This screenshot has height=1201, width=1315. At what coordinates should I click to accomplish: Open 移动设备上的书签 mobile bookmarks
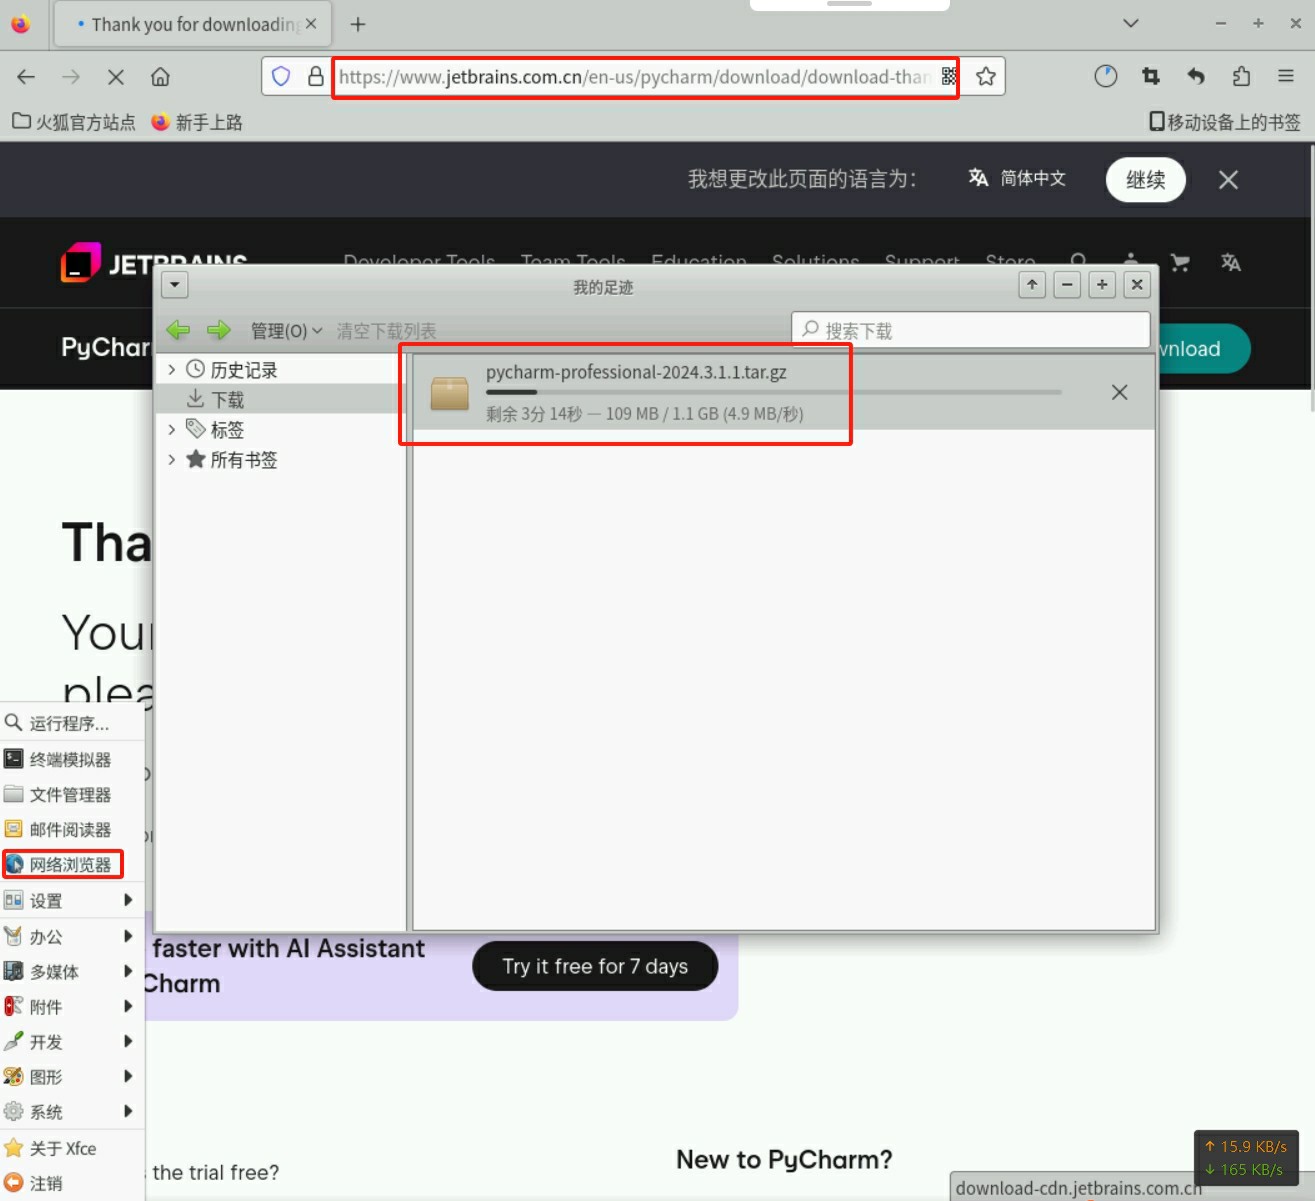point(1225,122)
